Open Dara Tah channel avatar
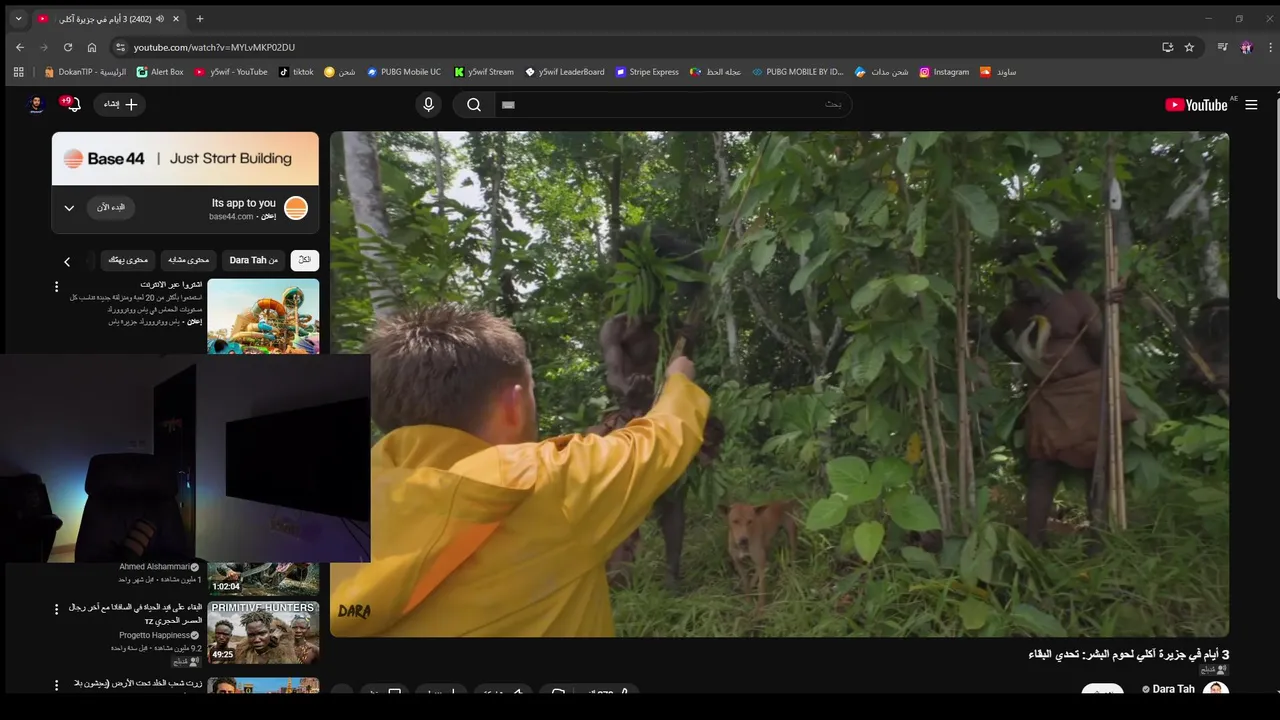The image size is (1280, 720). coord(1215,690)
